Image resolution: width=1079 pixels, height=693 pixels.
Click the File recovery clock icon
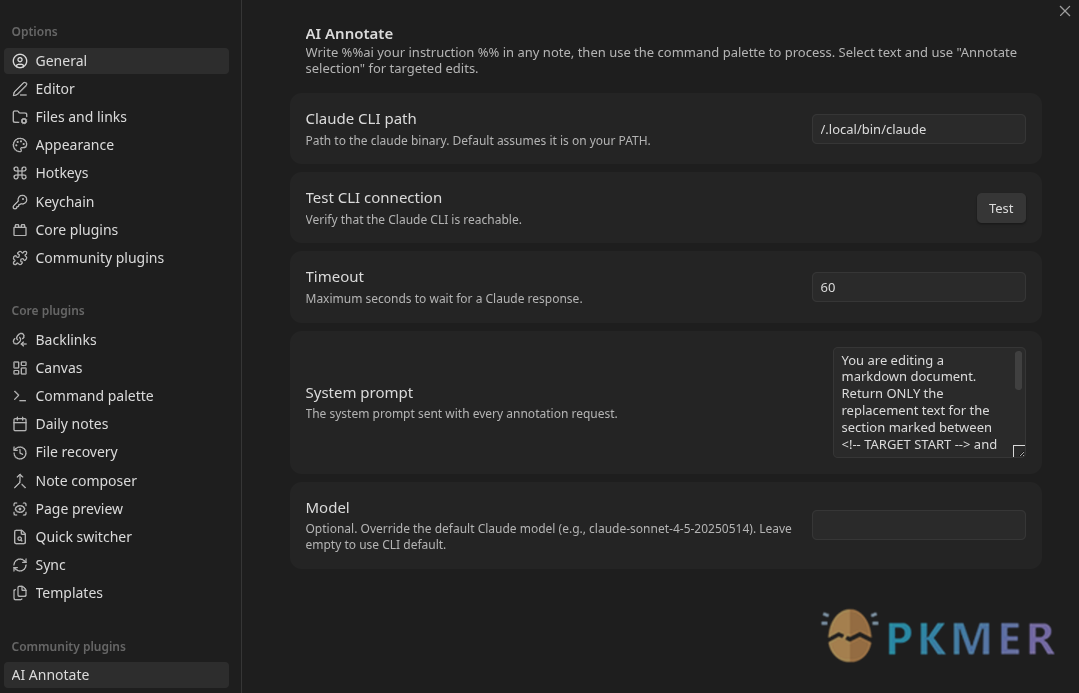20,452
